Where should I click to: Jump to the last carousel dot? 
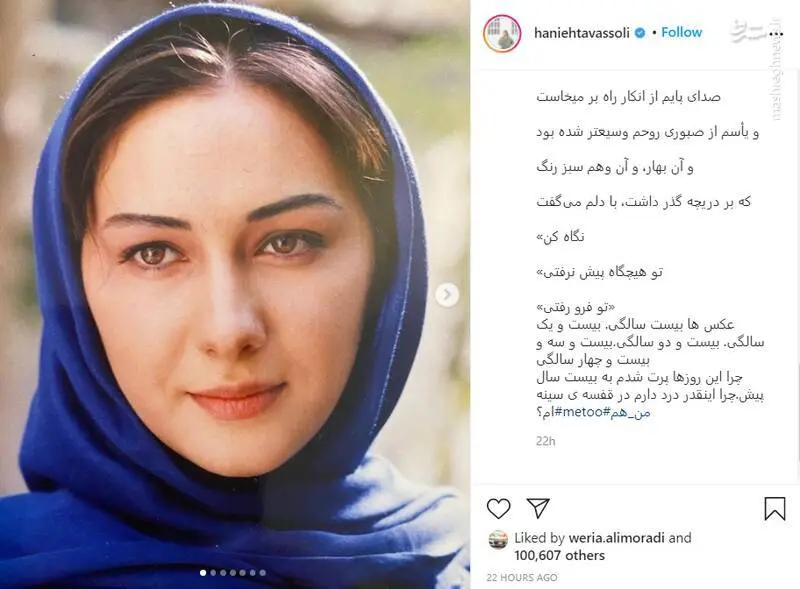point(263,573)
